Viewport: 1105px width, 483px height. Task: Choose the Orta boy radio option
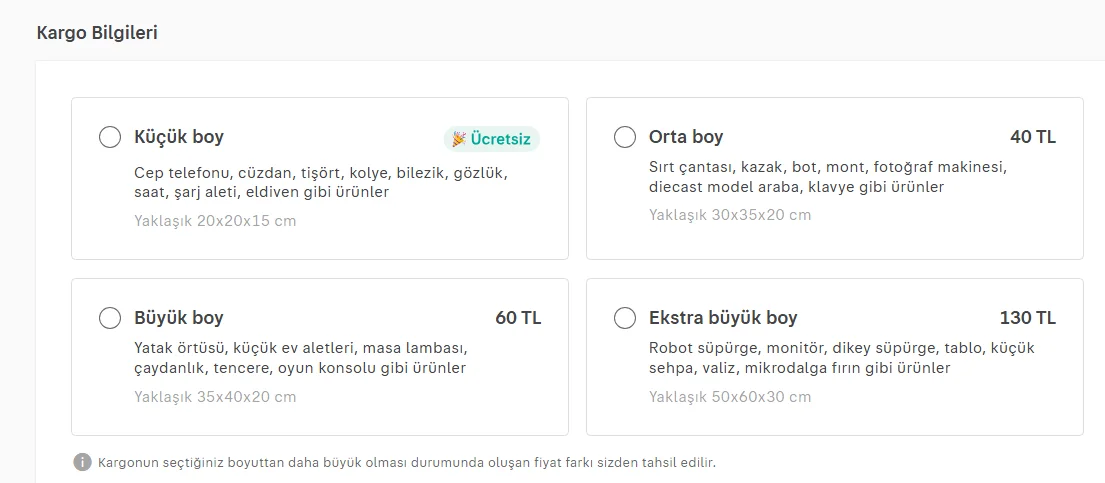(625, 137)
